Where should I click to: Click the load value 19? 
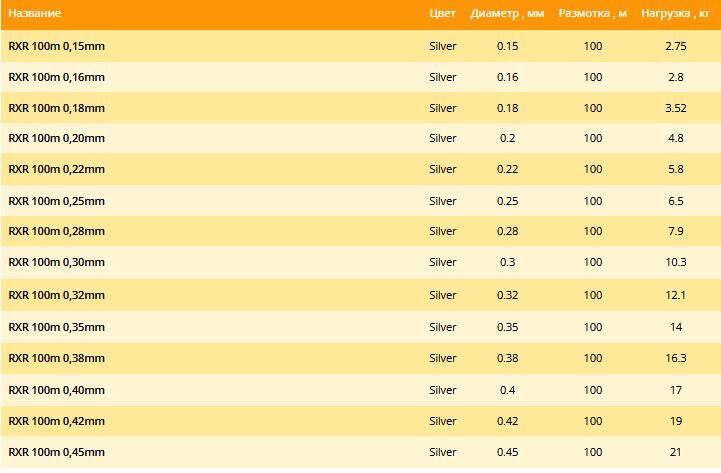[675, 422]
